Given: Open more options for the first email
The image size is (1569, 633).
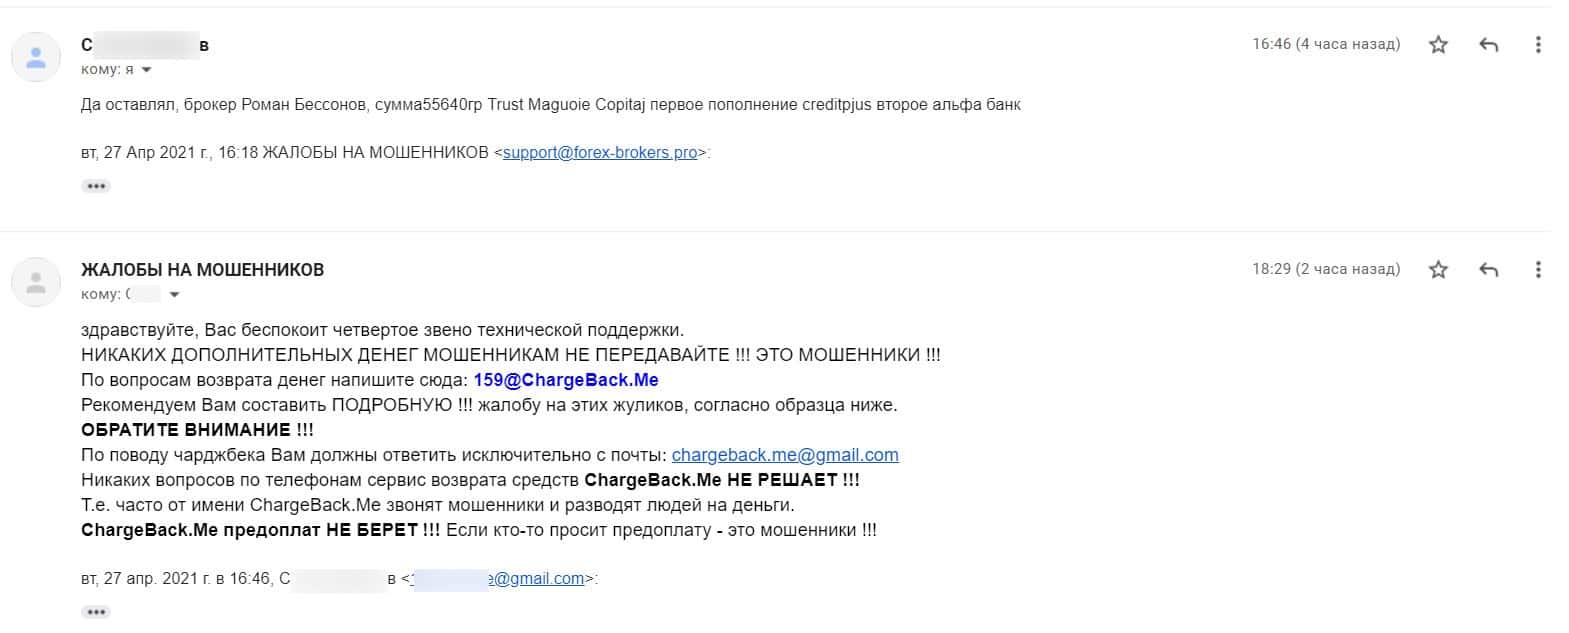Looking at the screenshot, I should pos(1538,45).
